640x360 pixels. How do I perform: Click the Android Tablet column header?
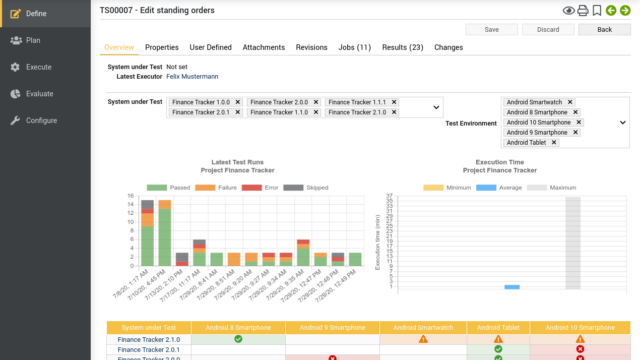point(498,327)
